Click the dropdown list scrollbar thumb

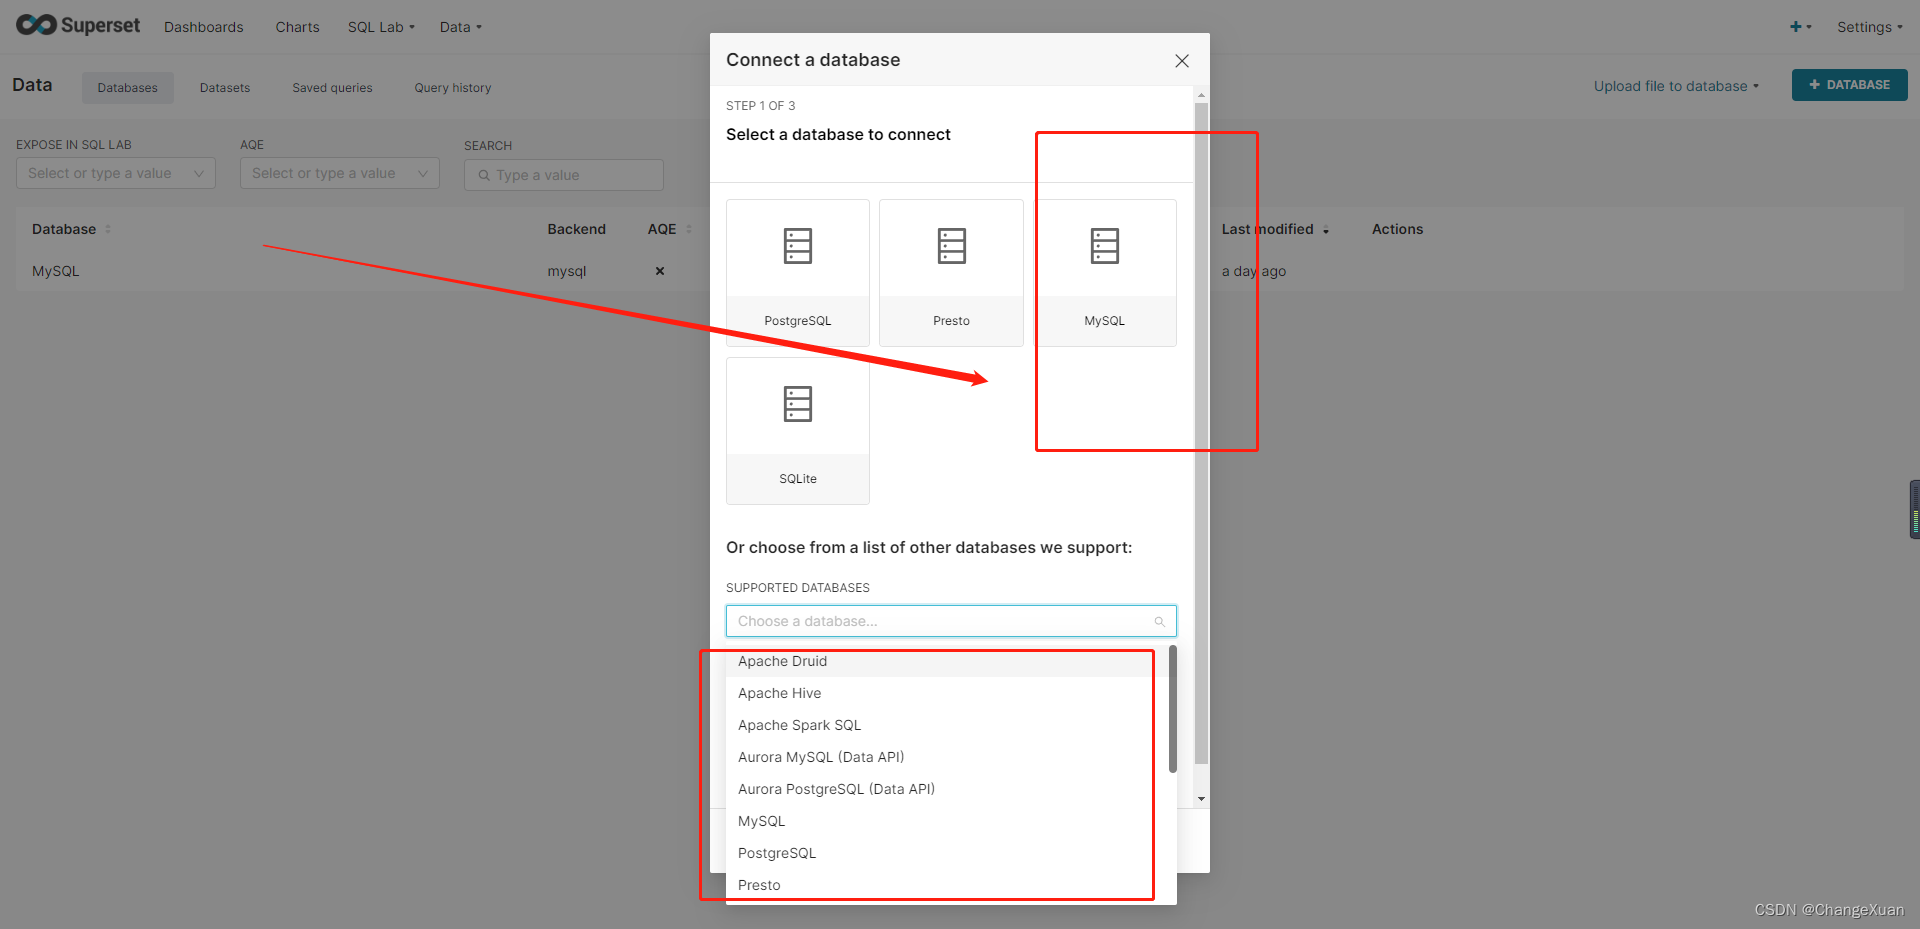(x=1172, y=709)
